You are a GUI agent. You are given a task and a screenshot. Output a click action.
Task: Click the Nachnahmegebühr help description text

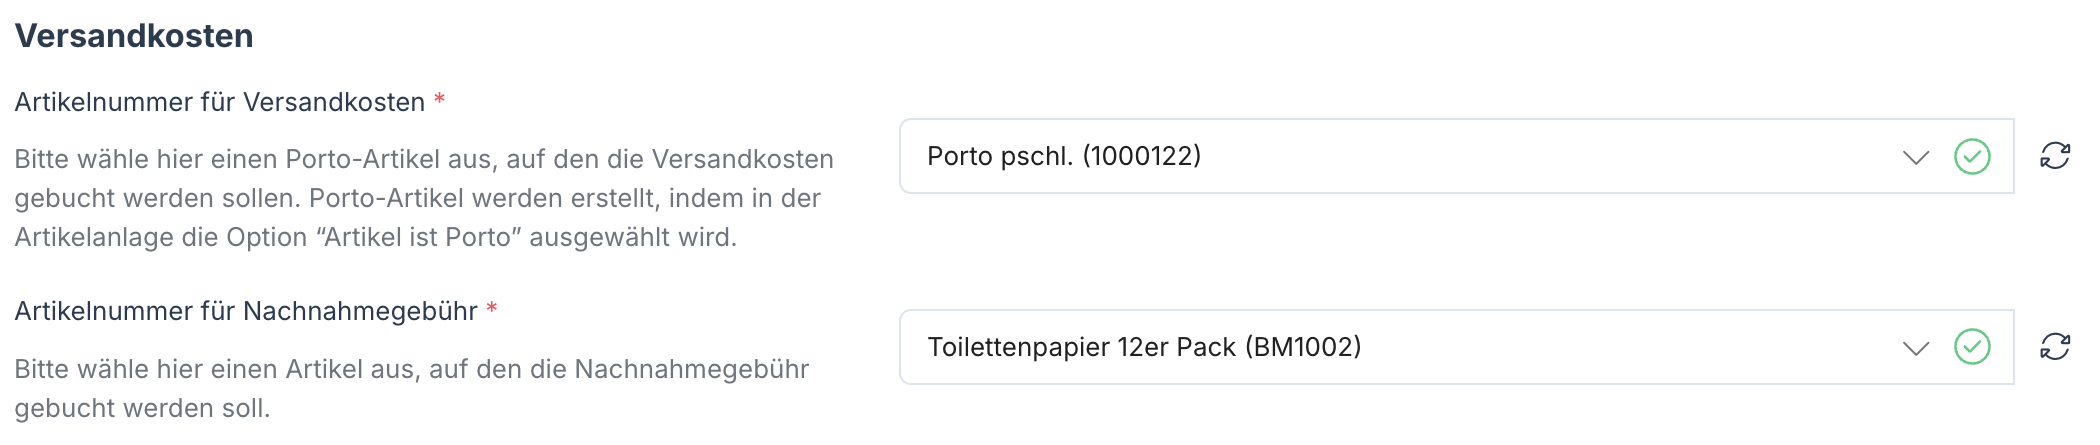point(411,369)
